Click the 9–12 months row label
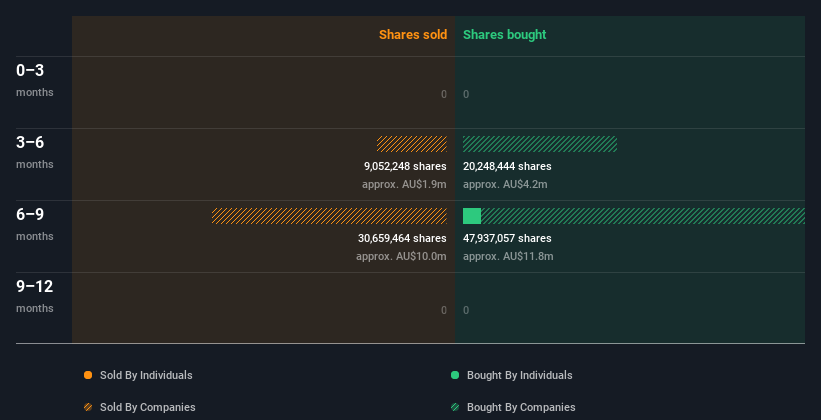This screenshot has width=821, height=420. (35, 296)
